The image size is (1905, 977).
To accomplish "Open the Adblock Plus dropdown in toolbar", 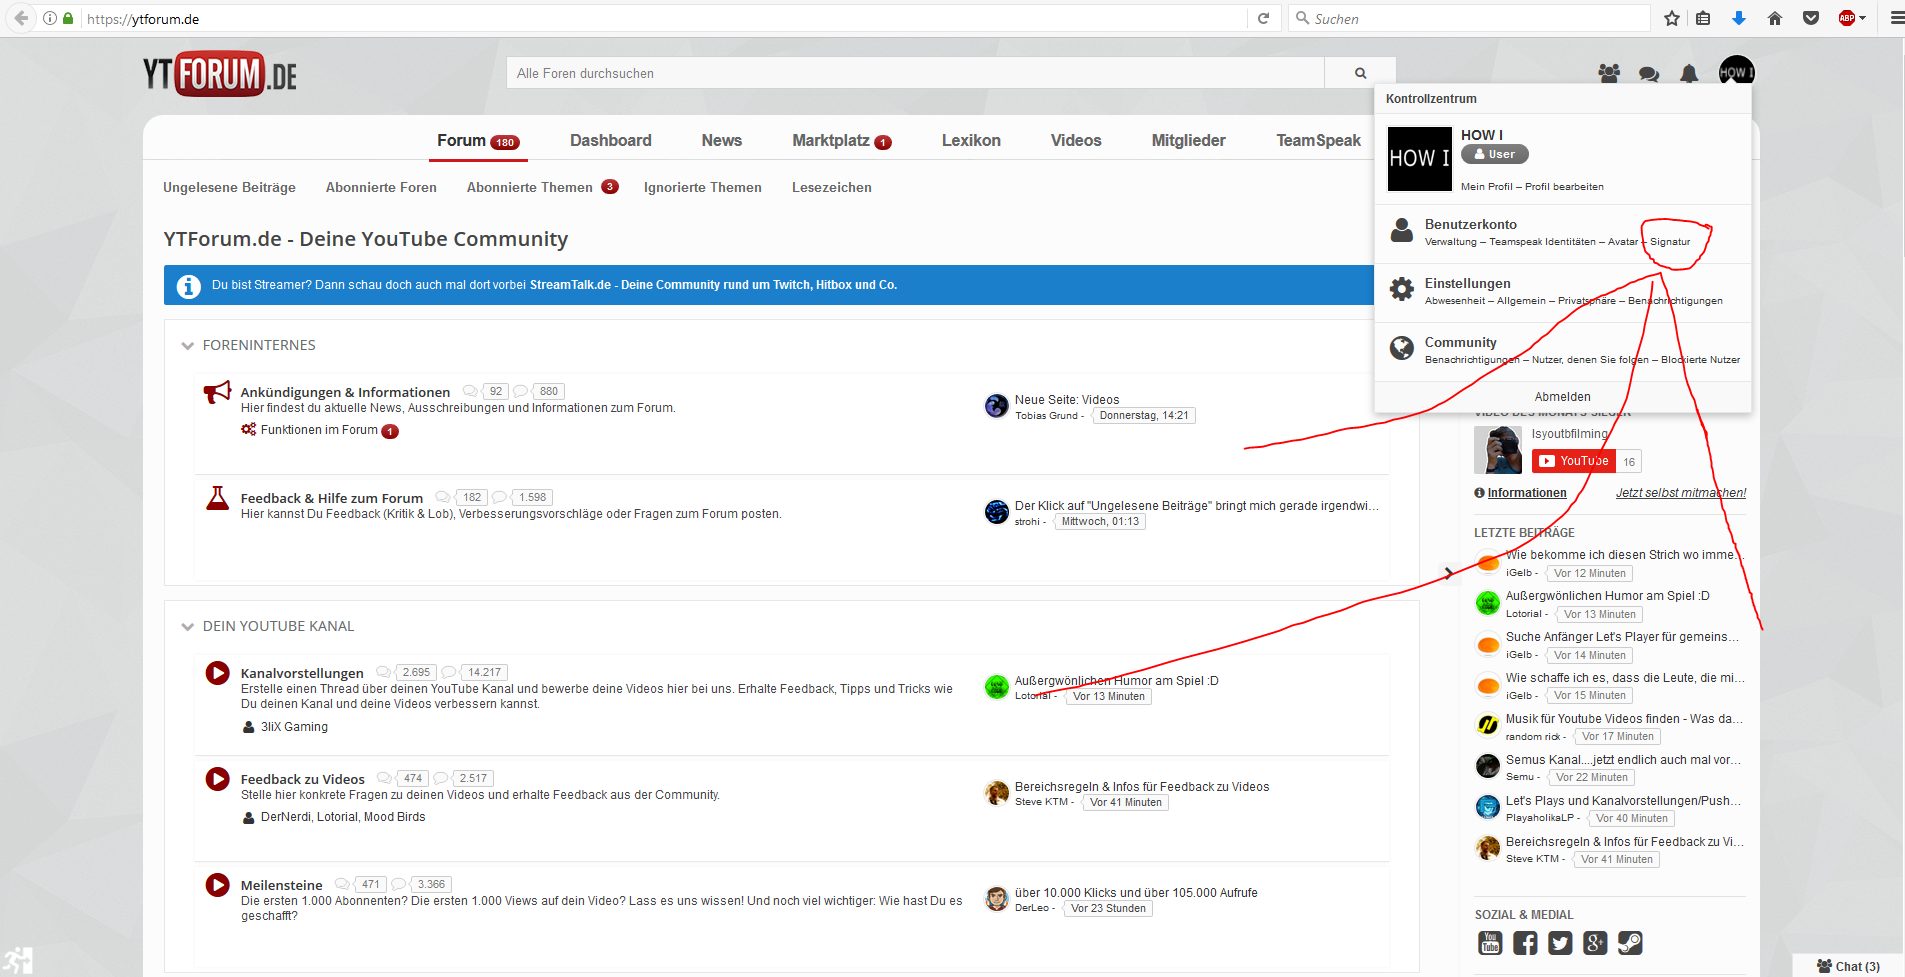I will coord(1852,18).
